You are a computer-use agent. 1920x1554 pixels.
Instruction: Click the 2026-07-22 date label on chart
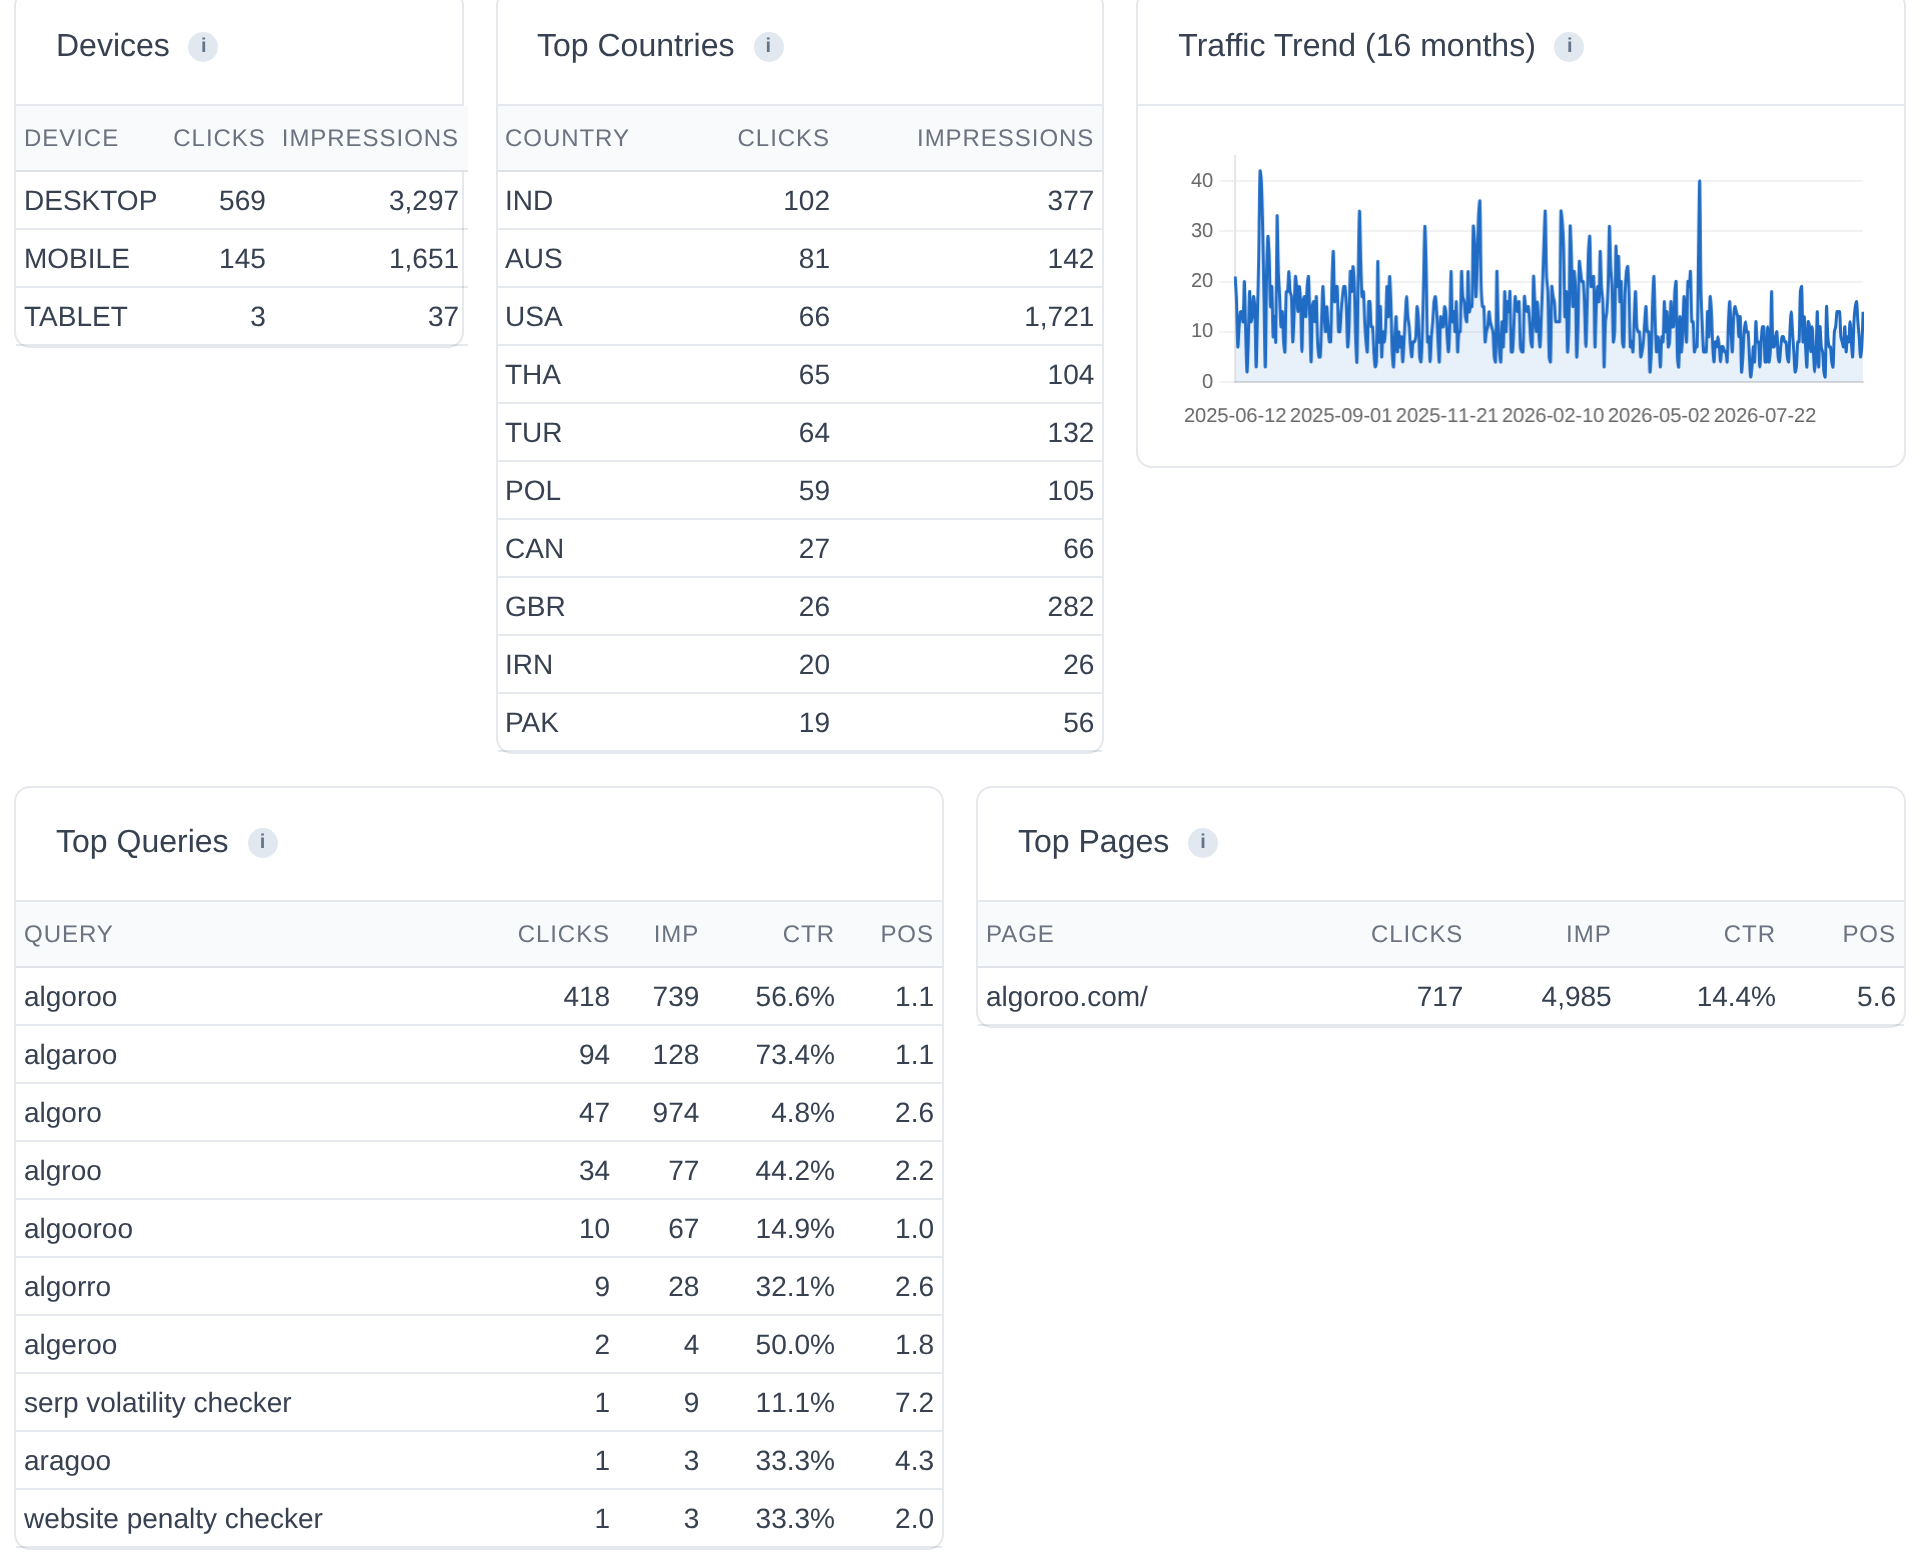pos(1765,415)
